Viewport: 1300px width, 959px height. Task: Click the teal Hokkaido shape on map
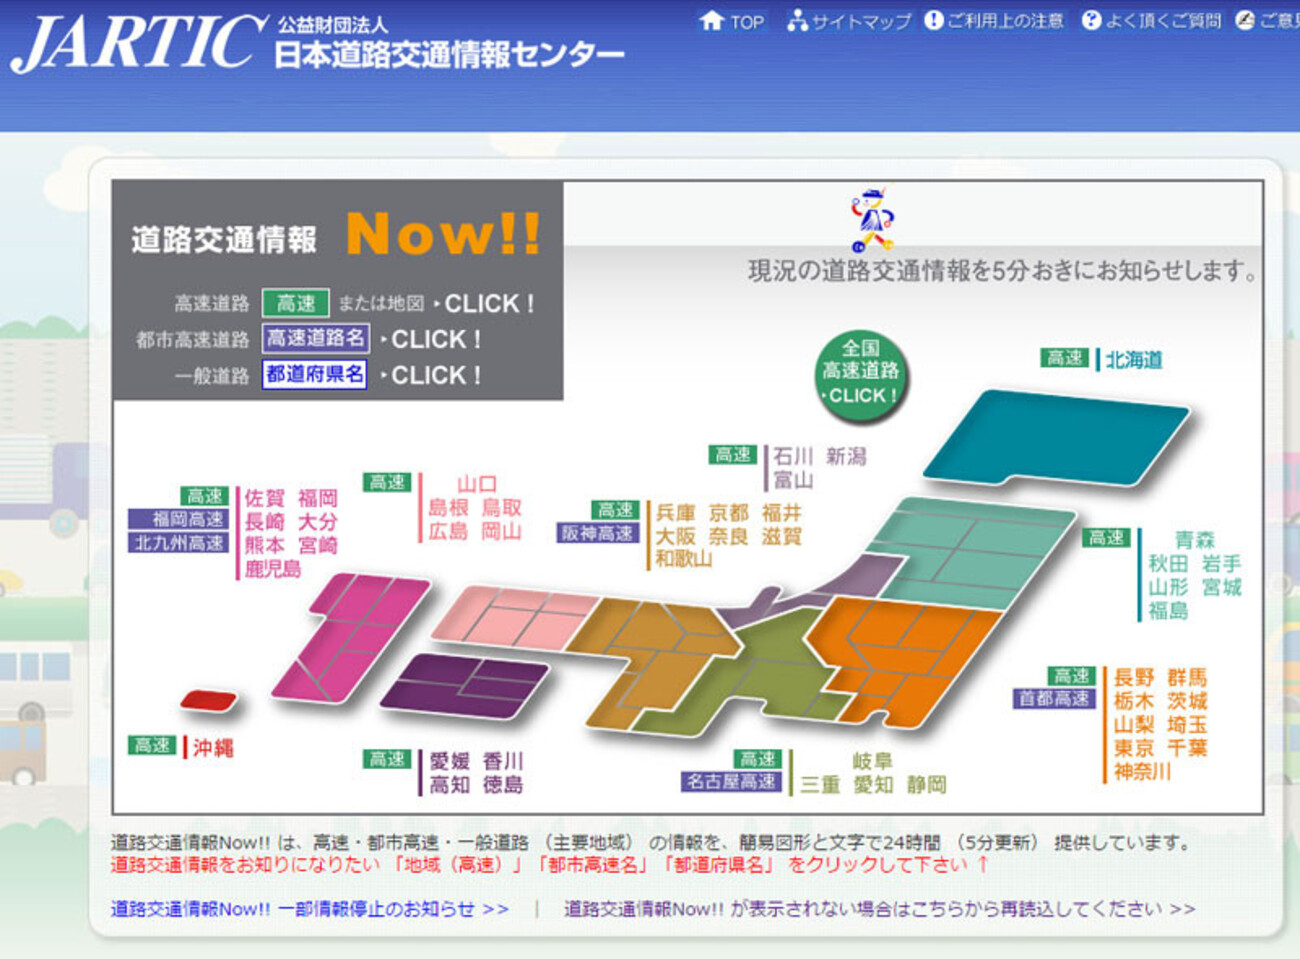tap(1056, 438)
